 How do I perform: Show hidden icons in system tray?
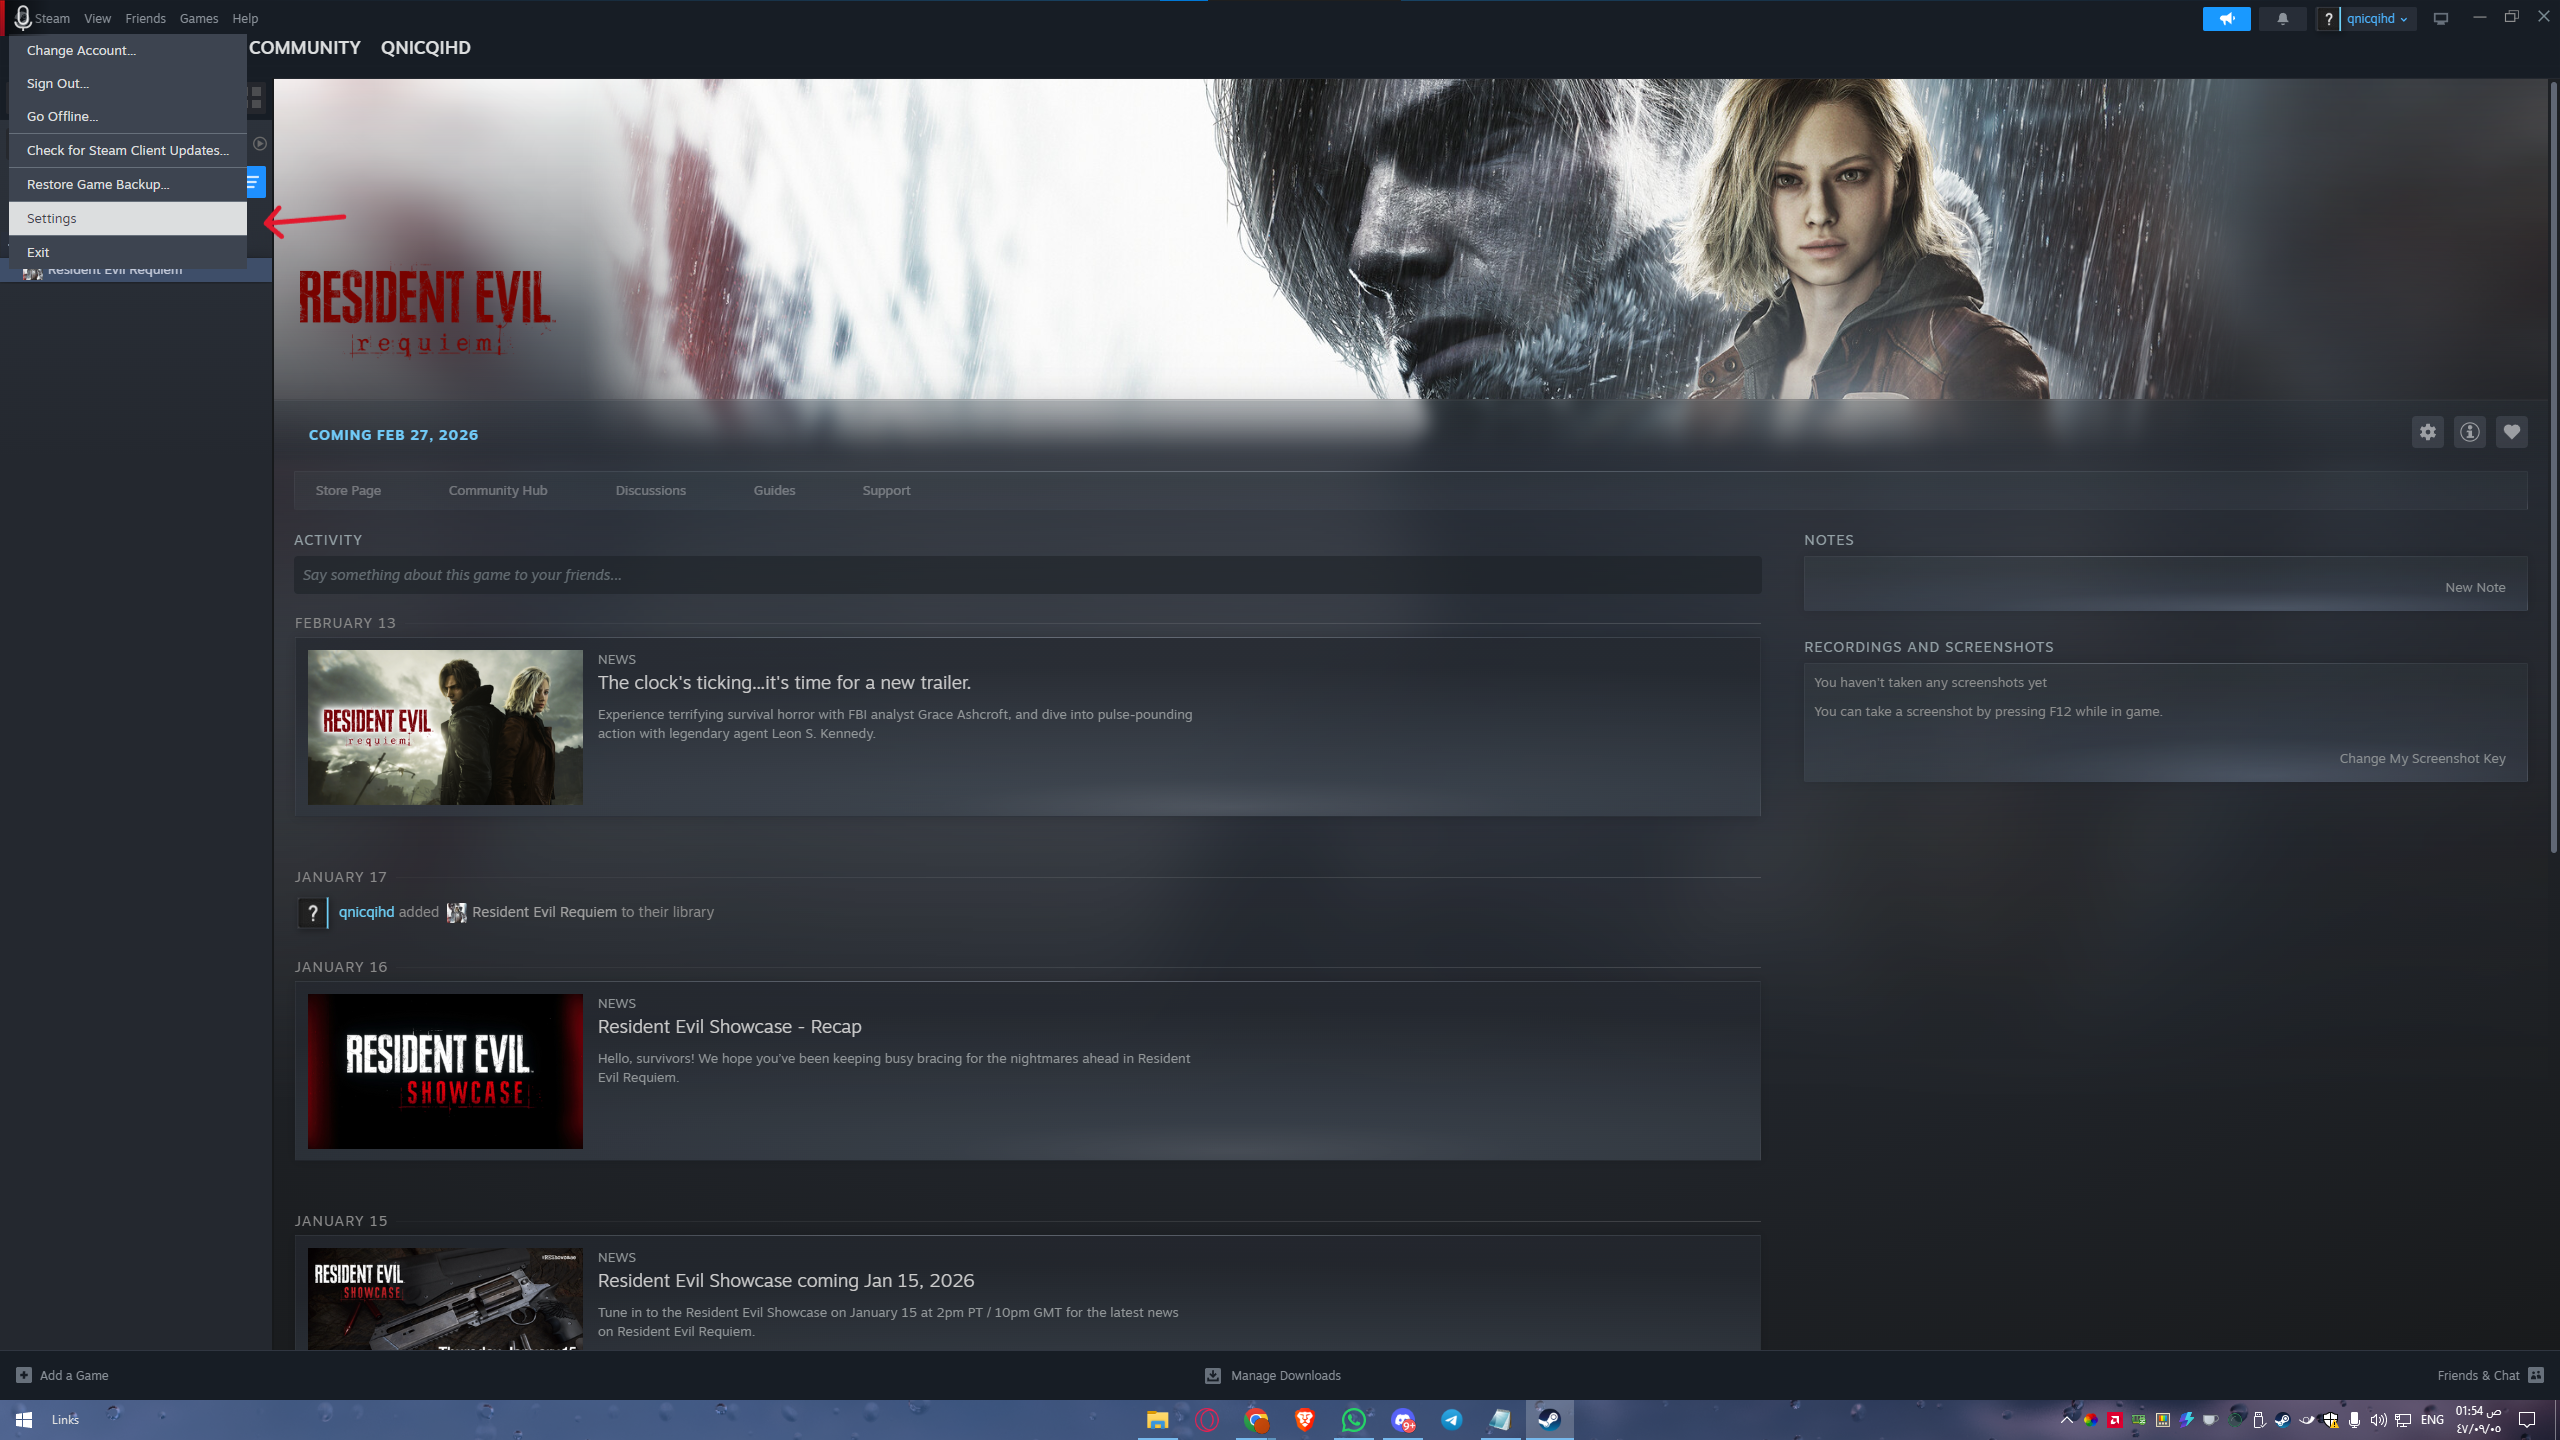tap(2067, 1419)
